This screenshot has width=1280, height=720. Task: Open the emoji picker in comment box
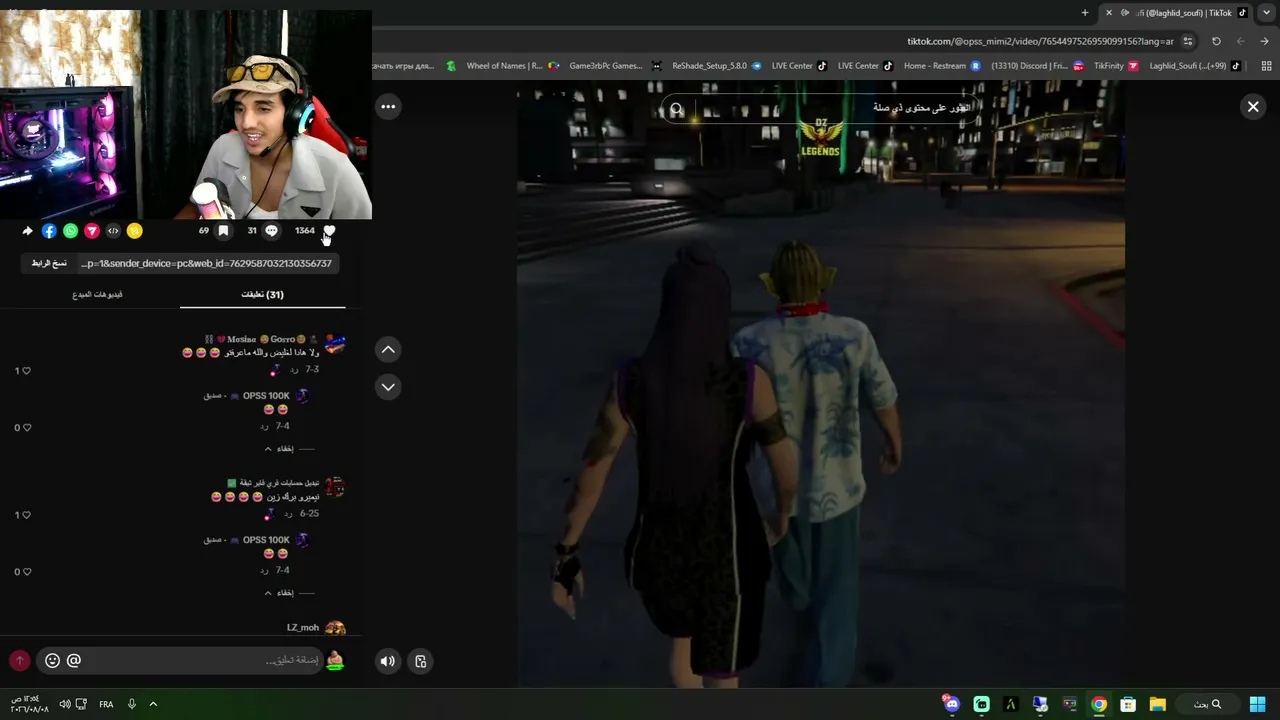[x=52, y=661]
